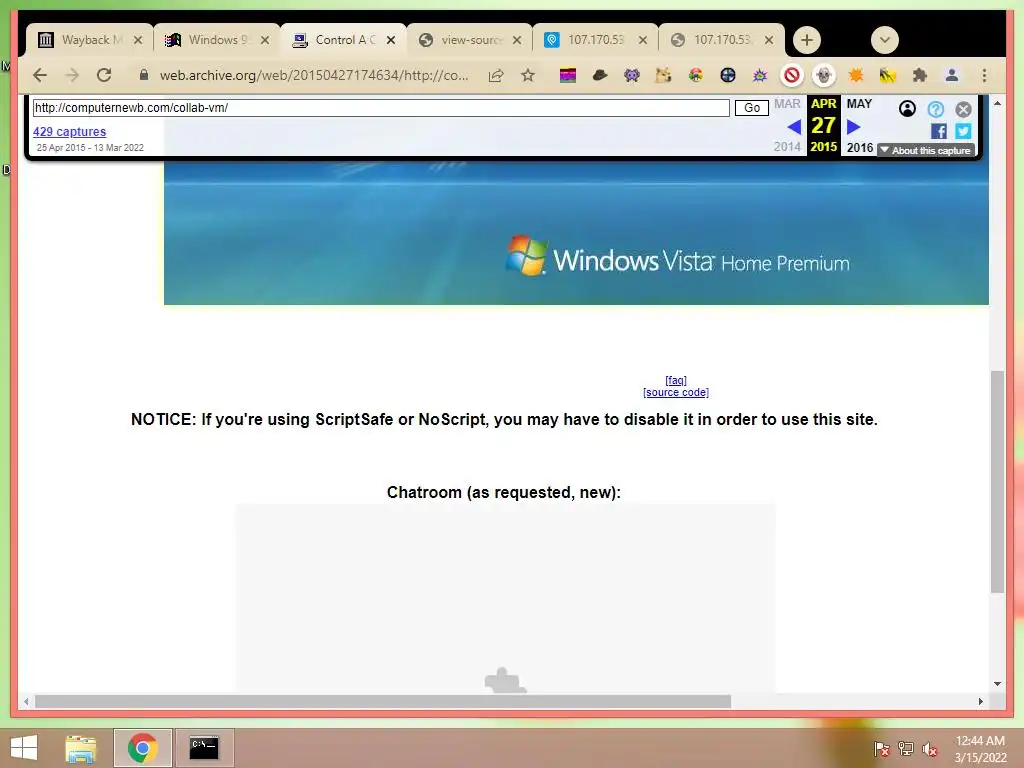This screenshot has width=1024, height=768.
Task: Select MAY in the Wayback timeline
Action: 859,104
